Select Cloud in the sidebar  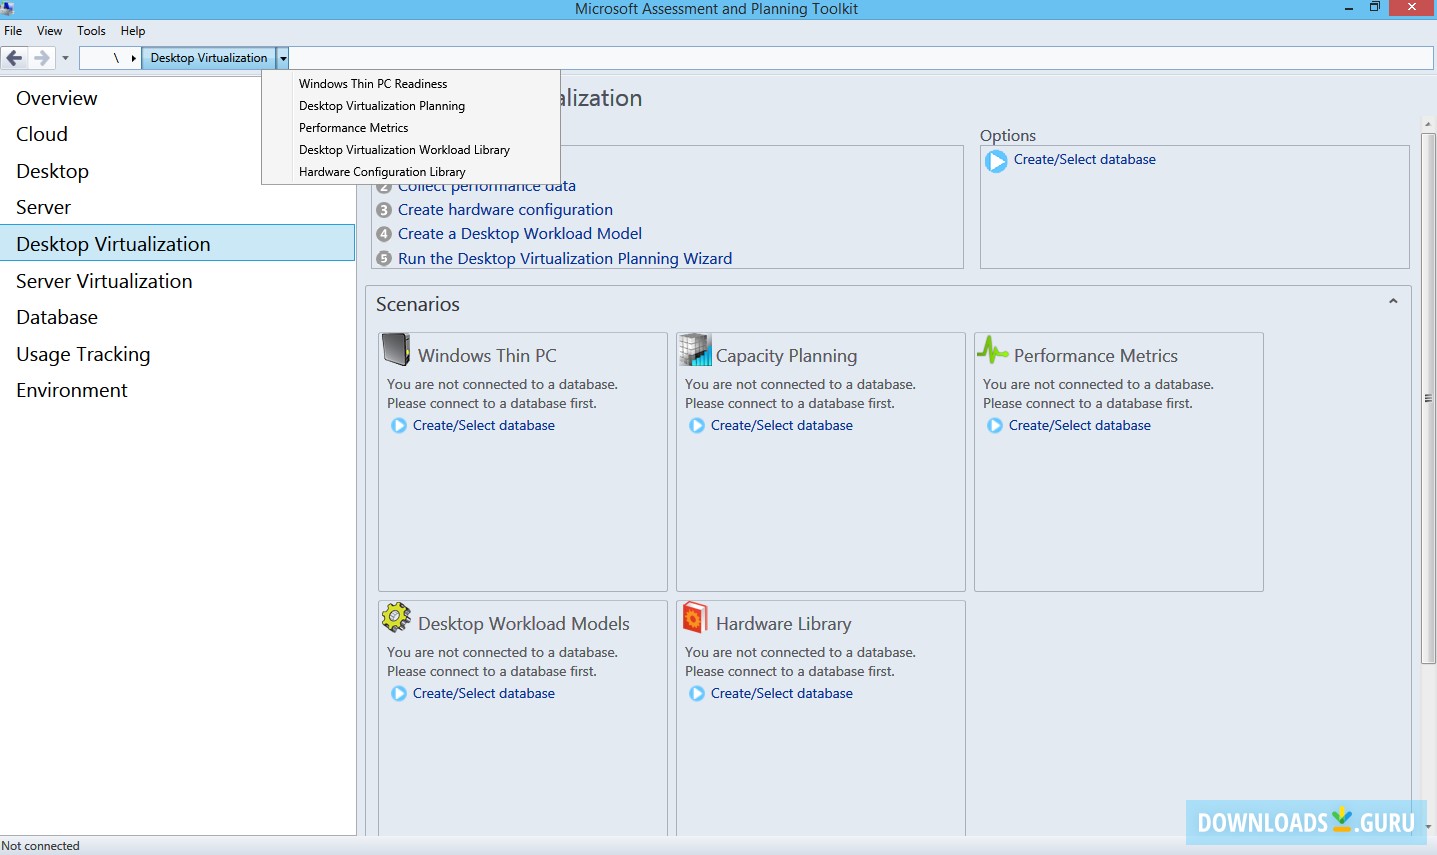click(x=42, y=134)
